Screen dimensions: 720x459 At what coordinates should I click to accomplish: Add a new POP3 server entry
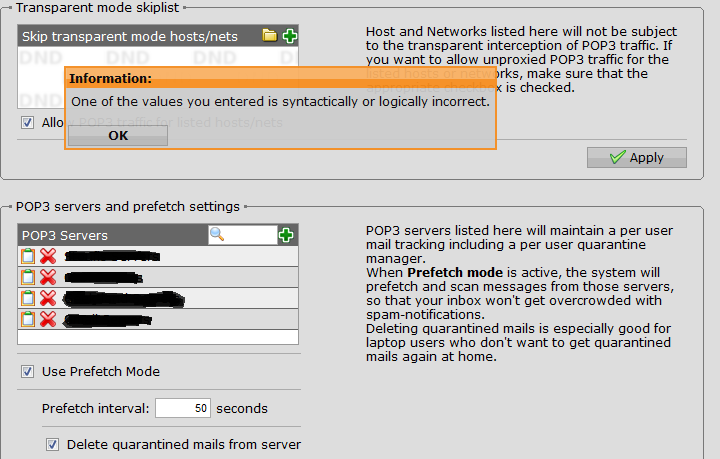click(287, 235)
